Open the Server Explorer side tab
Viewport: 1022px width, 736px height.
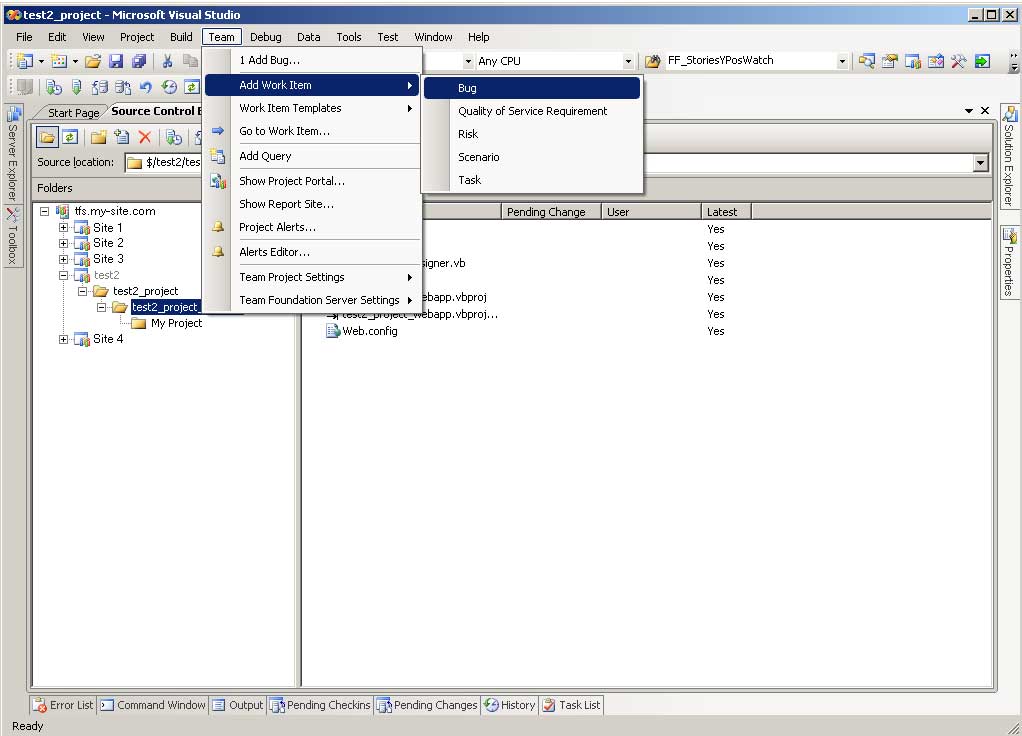pyautogui.click(x=13, y=154)
